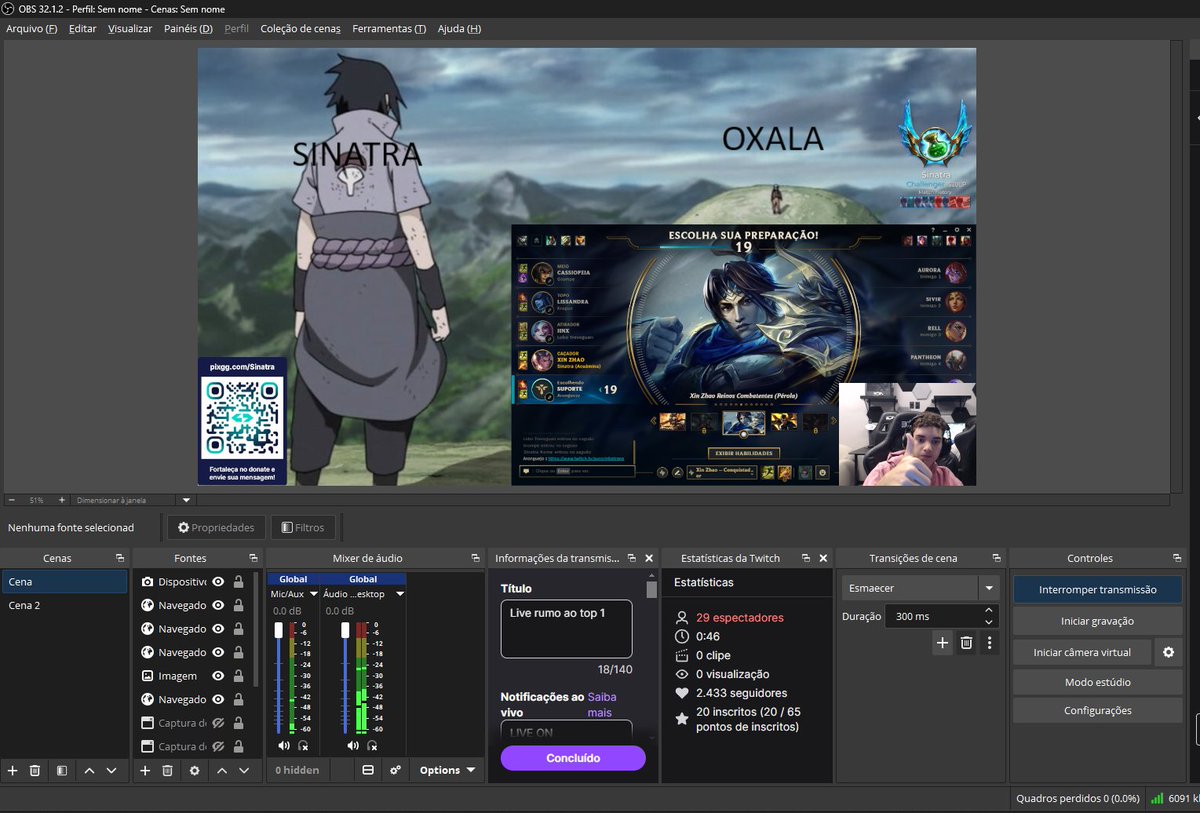This screenshot has height=813, width=1200.
Task: Move scene down in Cenas panel
Action: 111,770
